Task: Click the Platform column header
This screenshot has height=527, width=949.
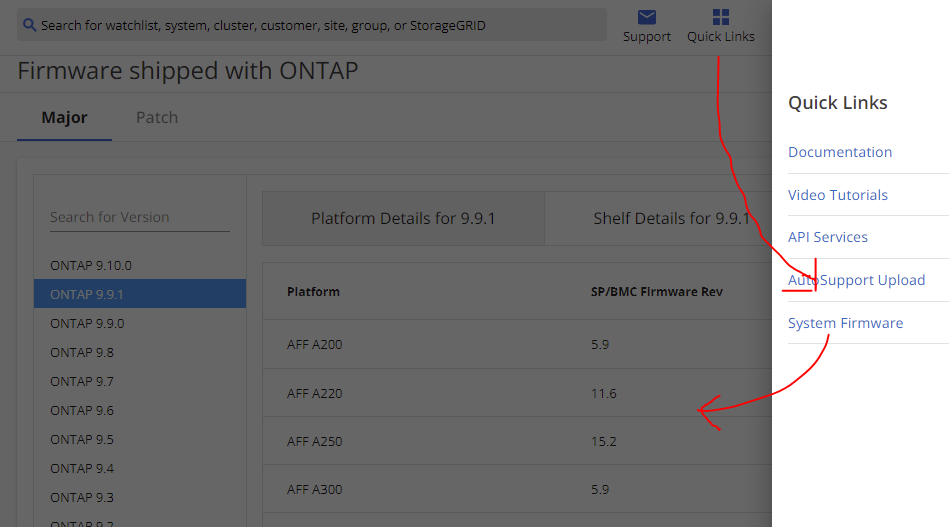Action: pos(313,292)
